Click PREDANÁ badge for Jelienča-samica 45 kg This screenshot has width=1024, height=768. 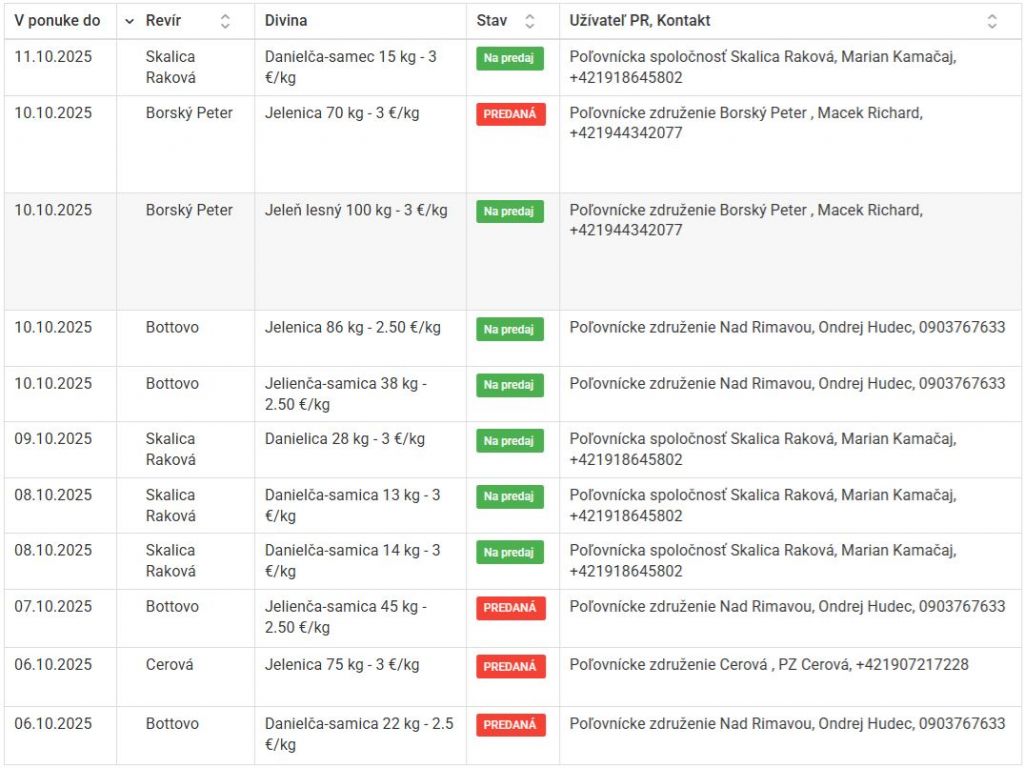tap(510, 608)
